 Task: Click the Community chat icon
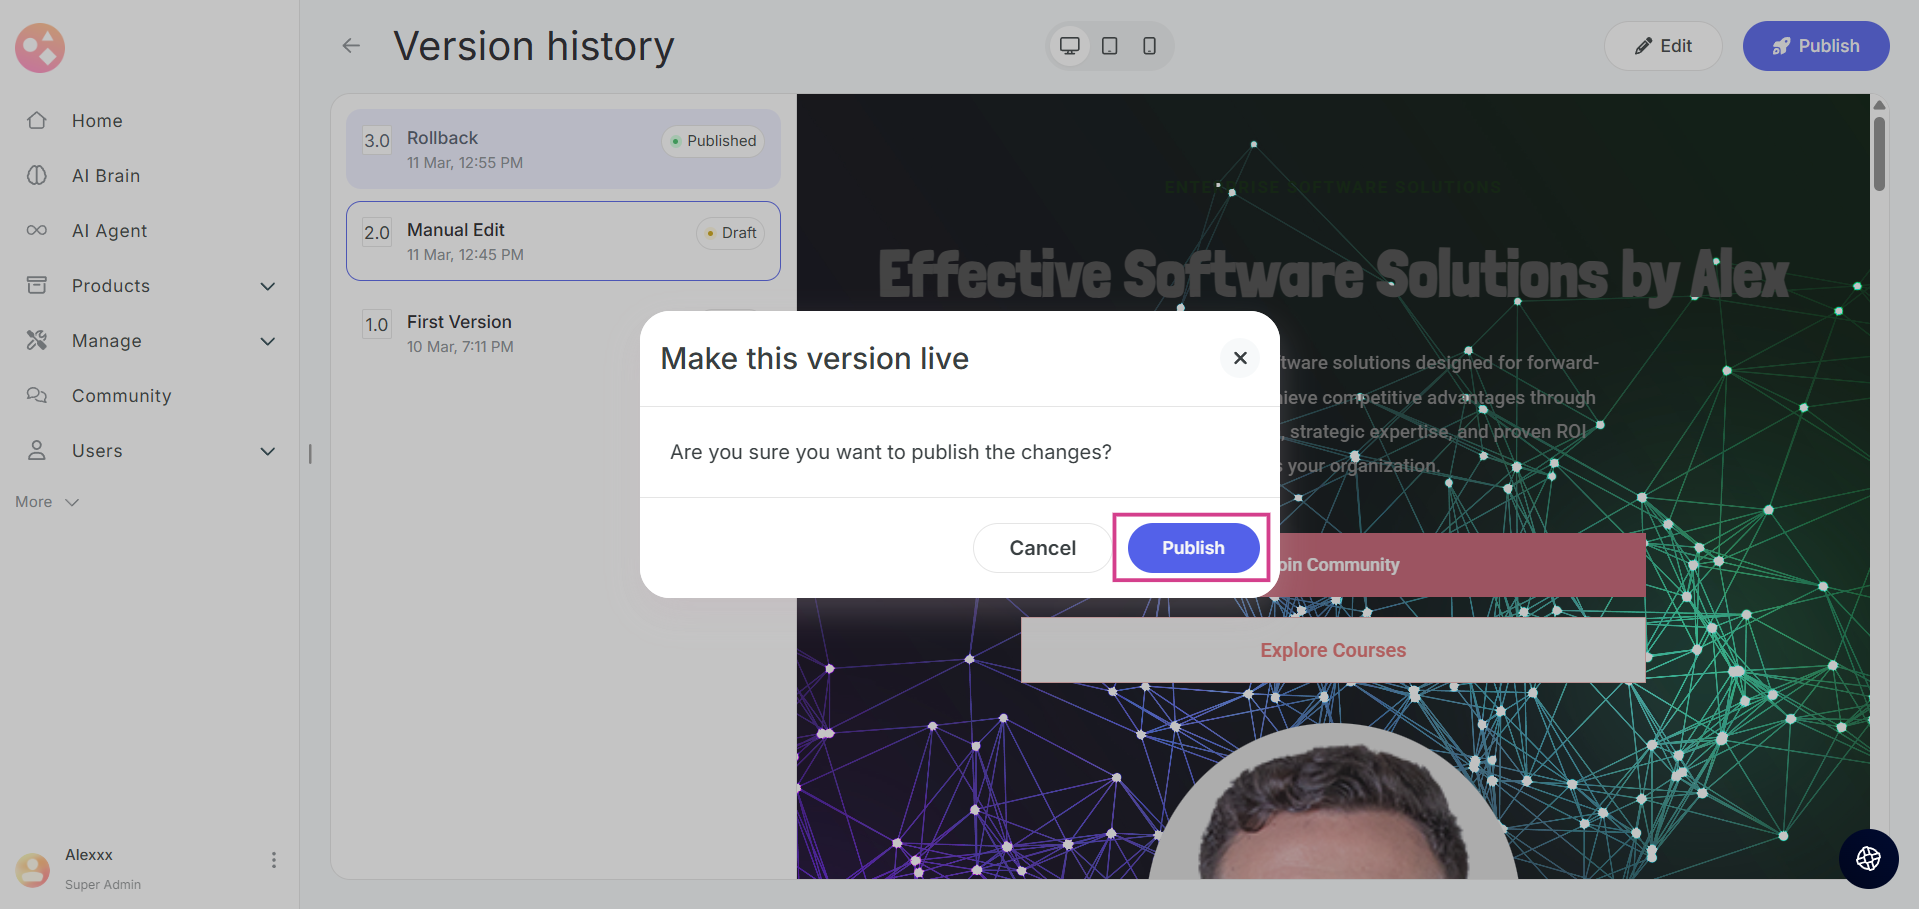[37, 395]
